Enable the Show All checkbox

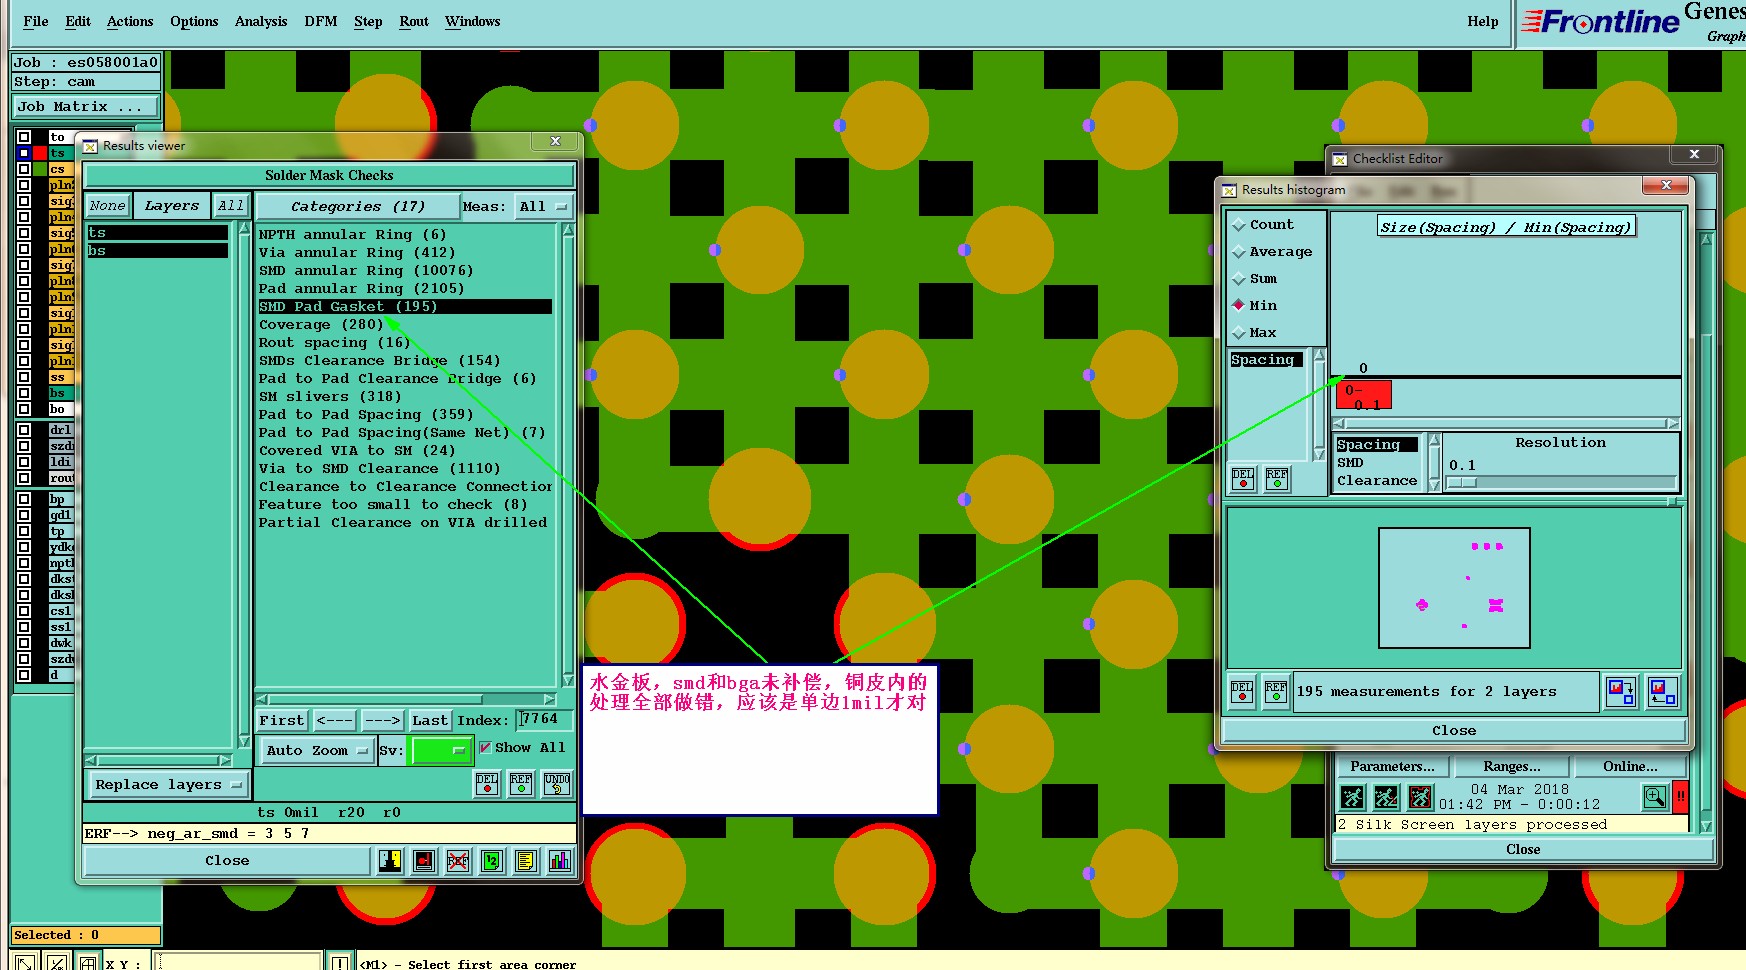[x=486, y=748]
